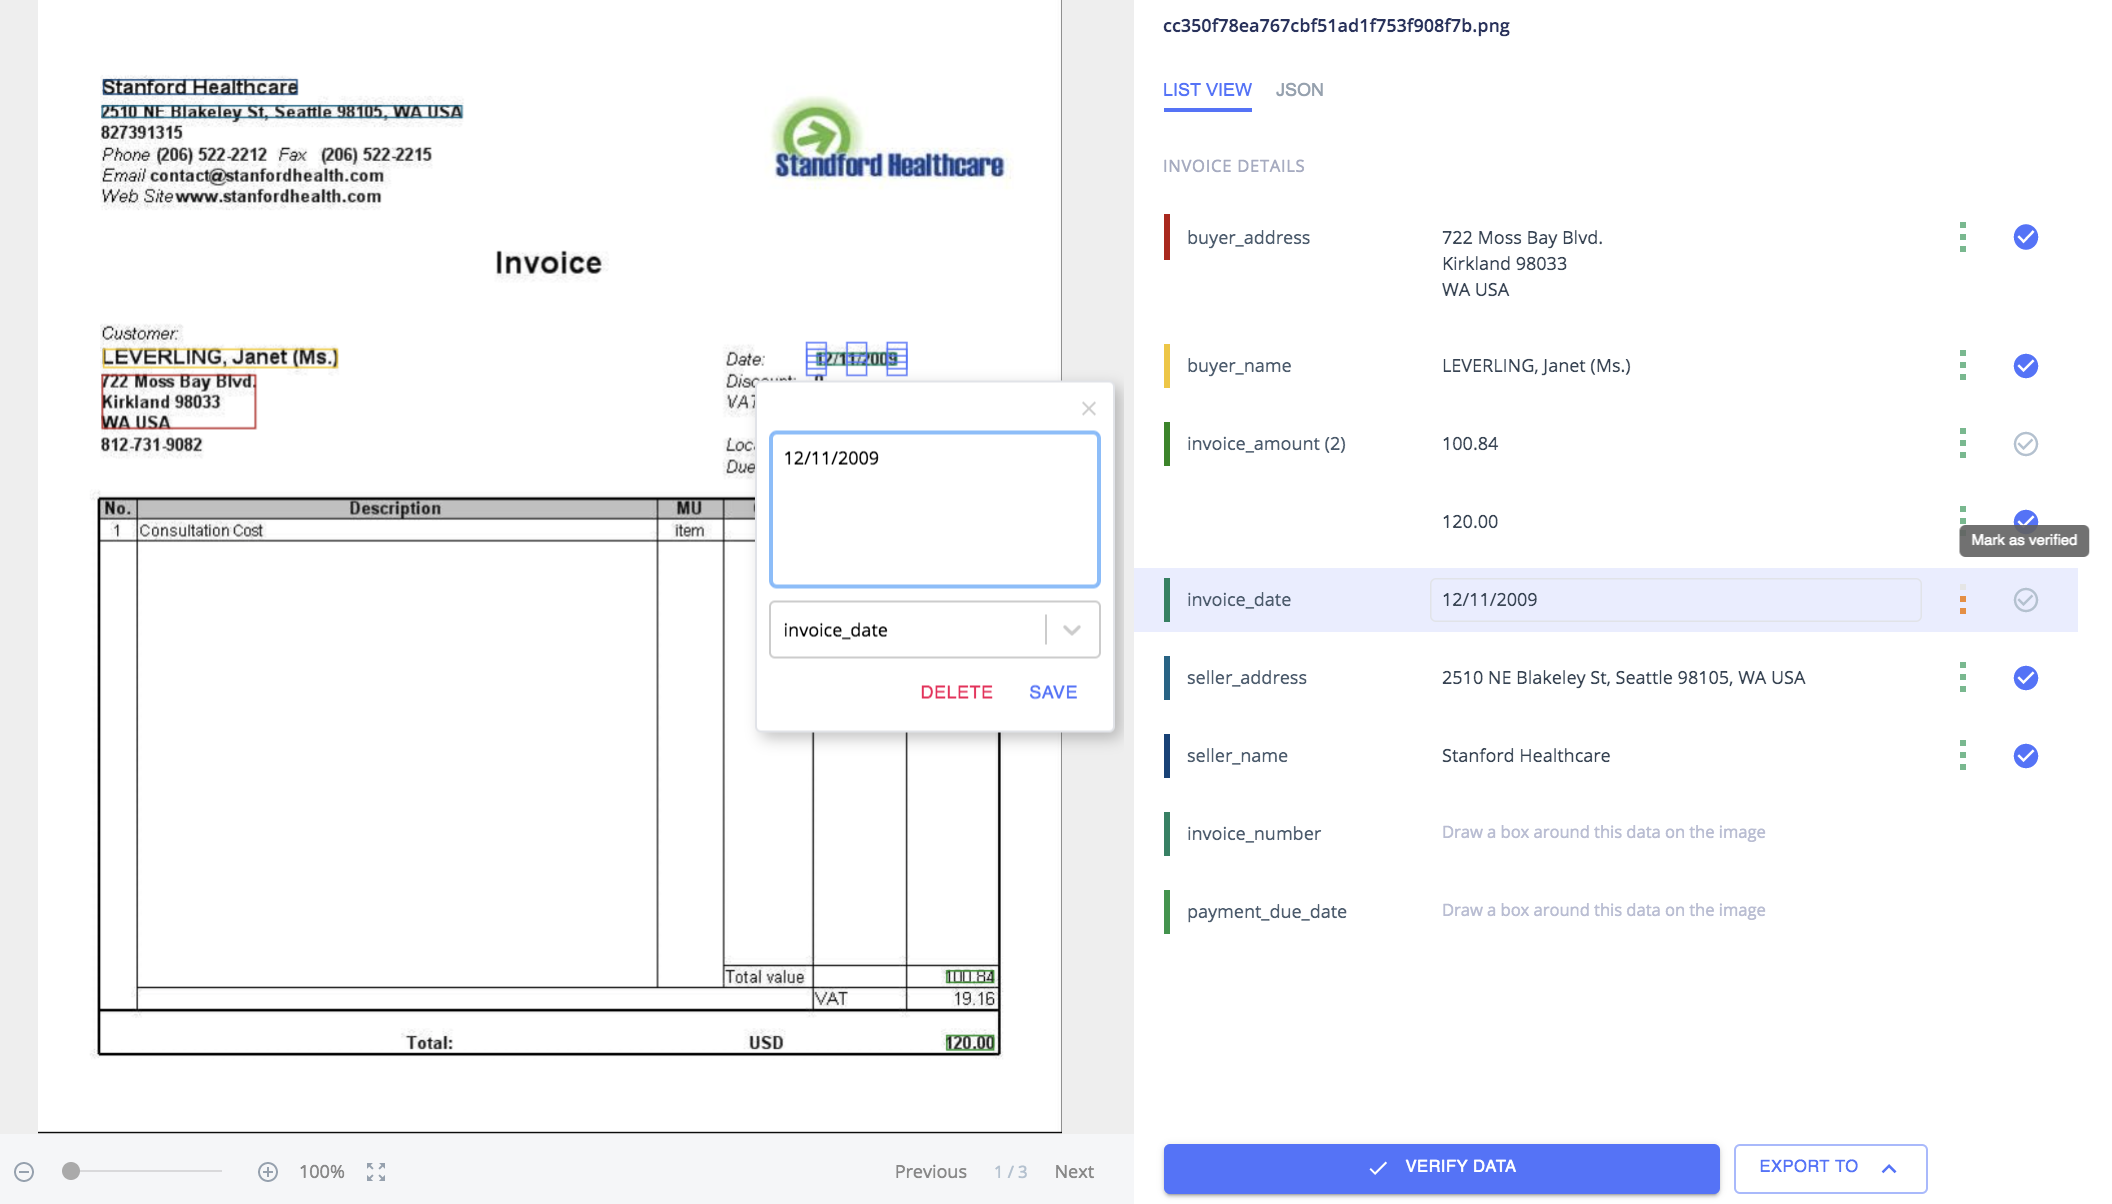
Task: Switch to the JSON tab
Action: (x=1300, y=89)
